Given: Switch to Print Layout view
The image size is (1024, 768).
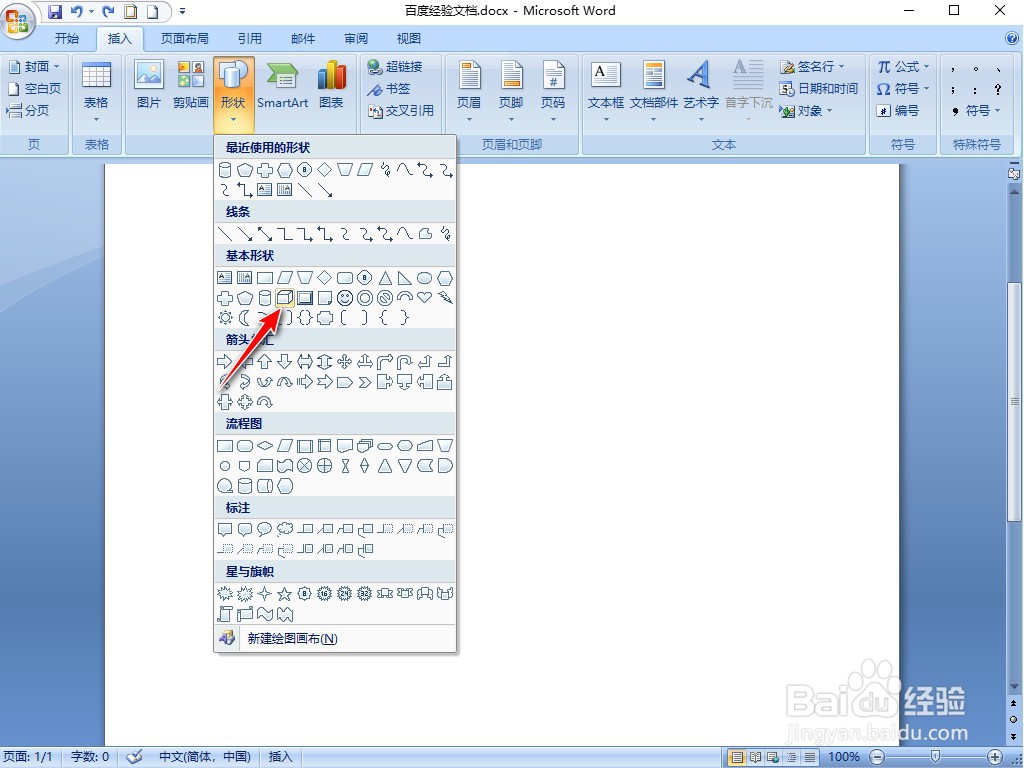Looking at the screenshot, I should point(737,758).
